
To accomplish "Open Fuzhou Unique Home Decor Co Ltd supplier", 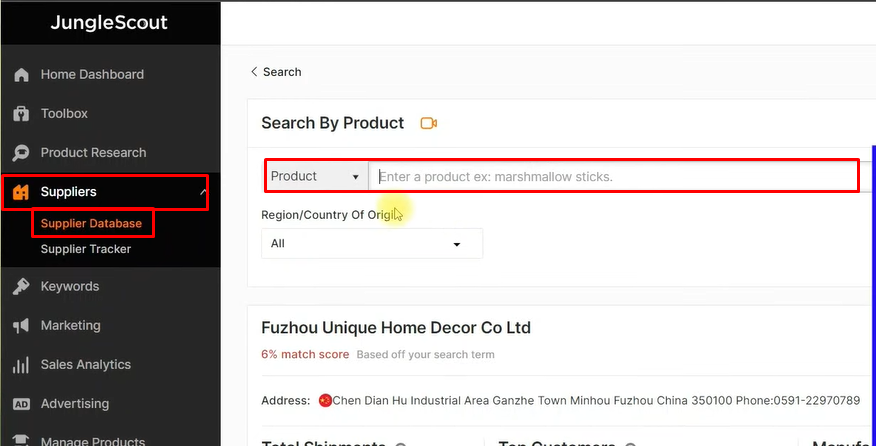I will pyautogui.click(x=396, y=328).
